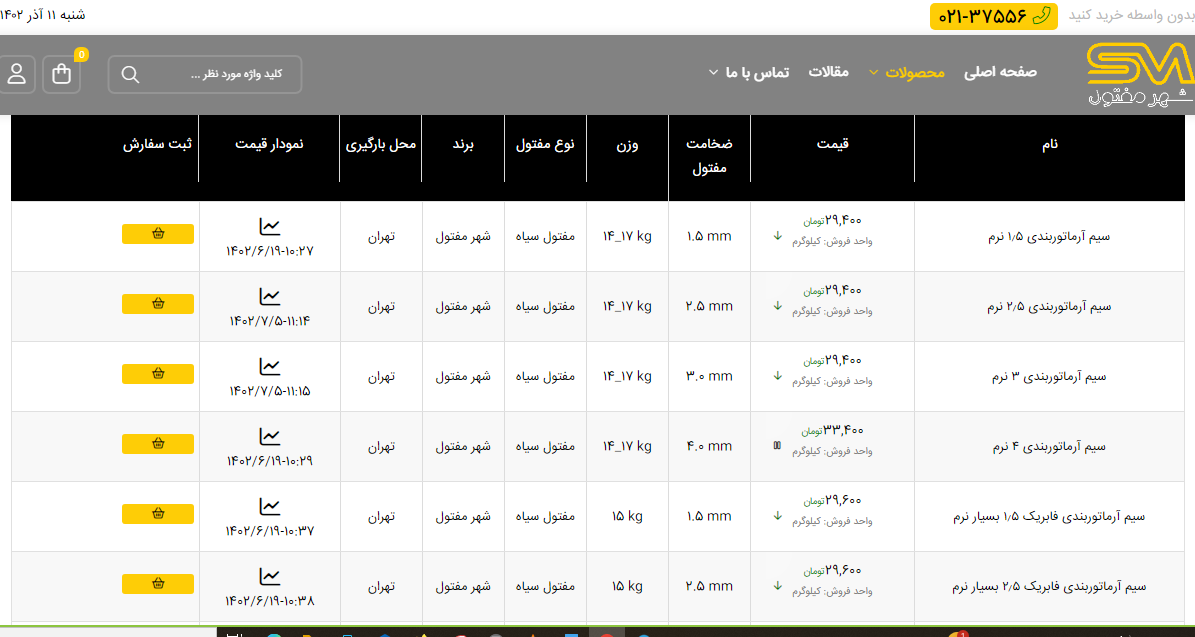Expand the تماس با ما dropdown
The width and height of the screenshot is (1195, 637).
point(749,73)
